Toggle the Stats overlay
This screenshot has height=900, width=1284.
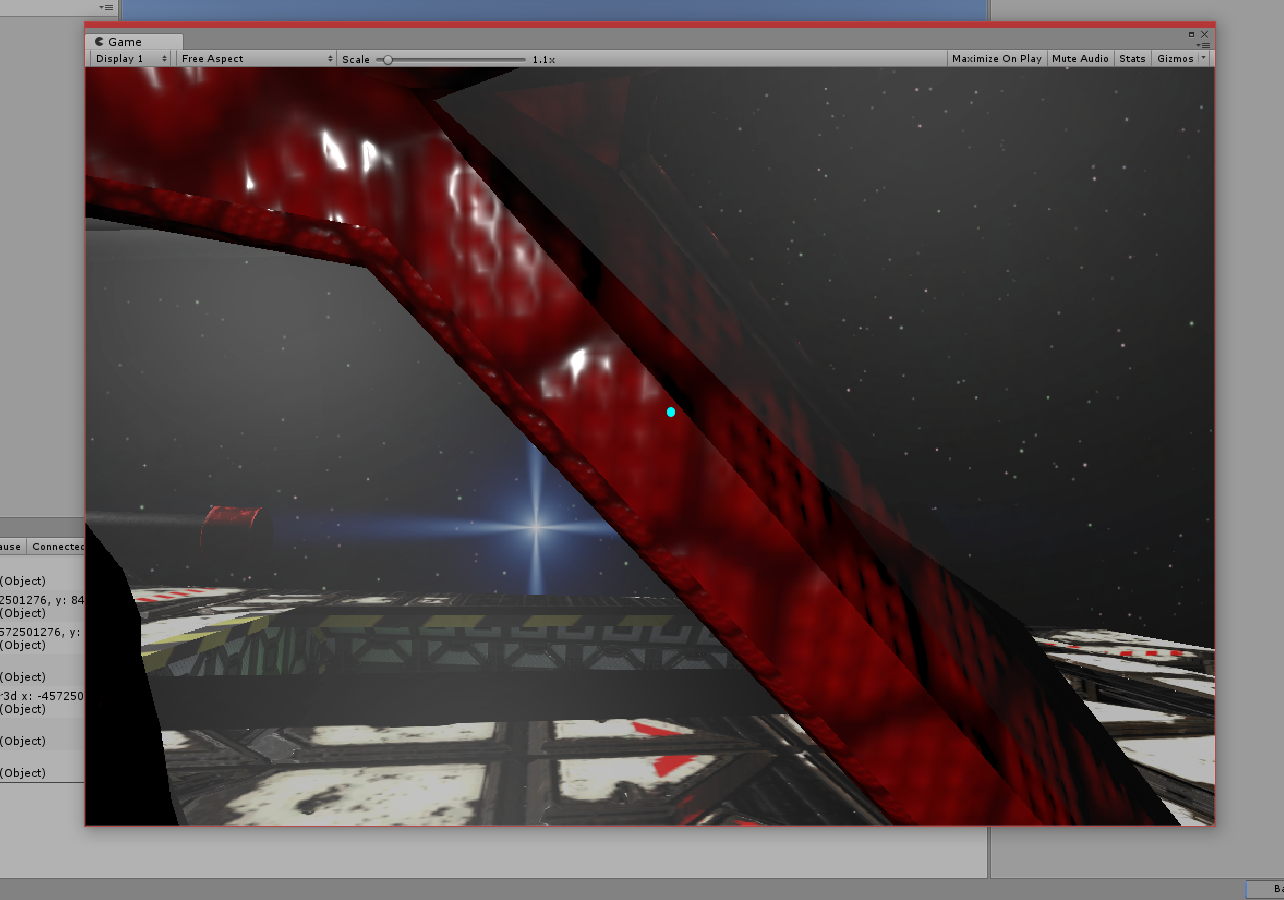click(x=1132, y=59)
